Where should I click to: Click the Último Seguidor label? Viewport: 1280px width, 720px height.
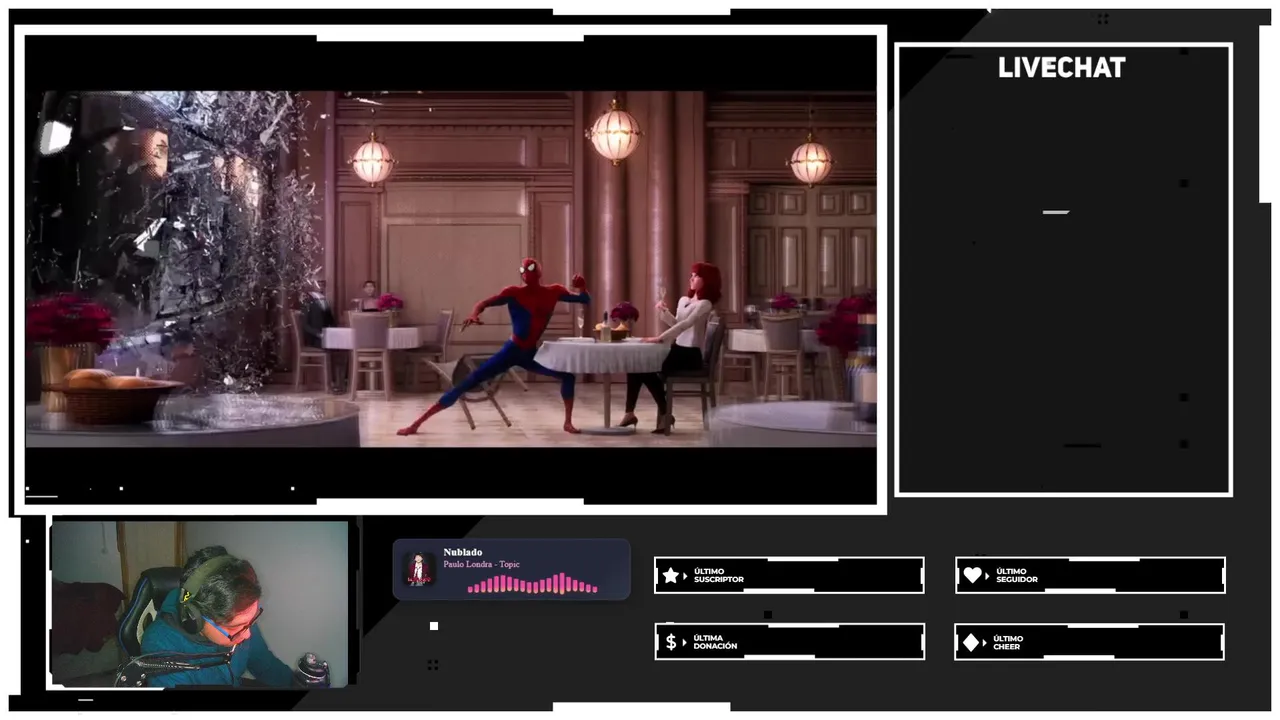[1015, 575]
